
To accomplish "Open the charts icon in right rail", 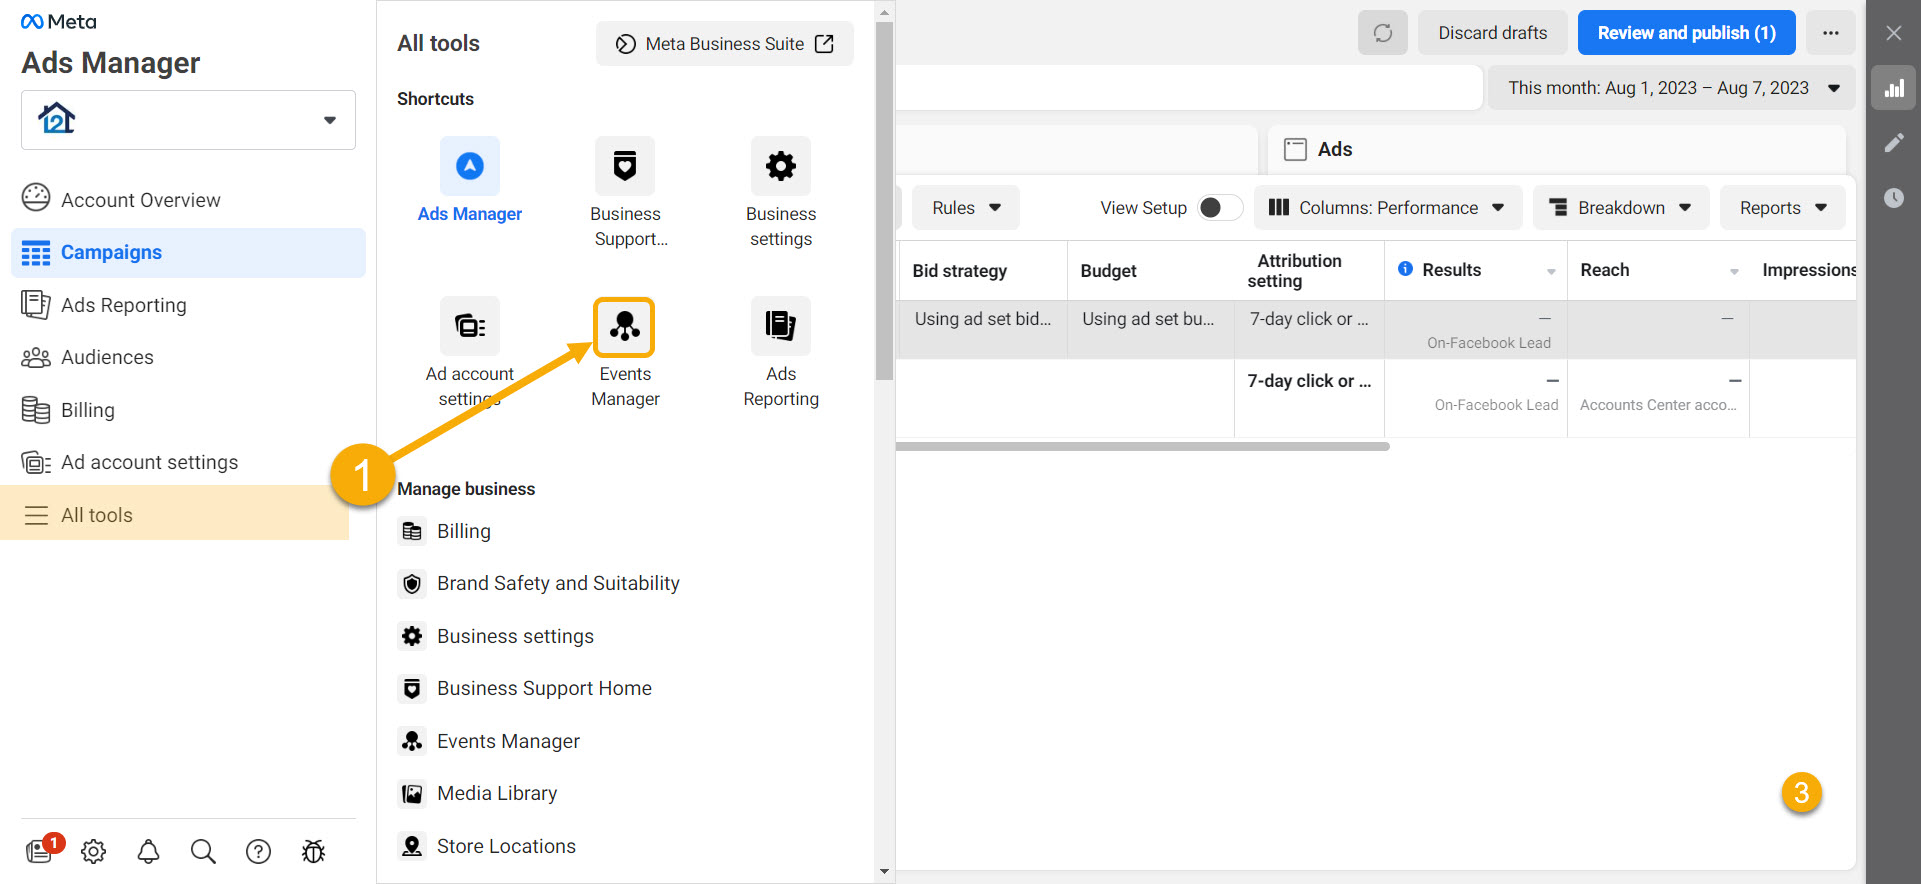I will tap(1894, 88).
